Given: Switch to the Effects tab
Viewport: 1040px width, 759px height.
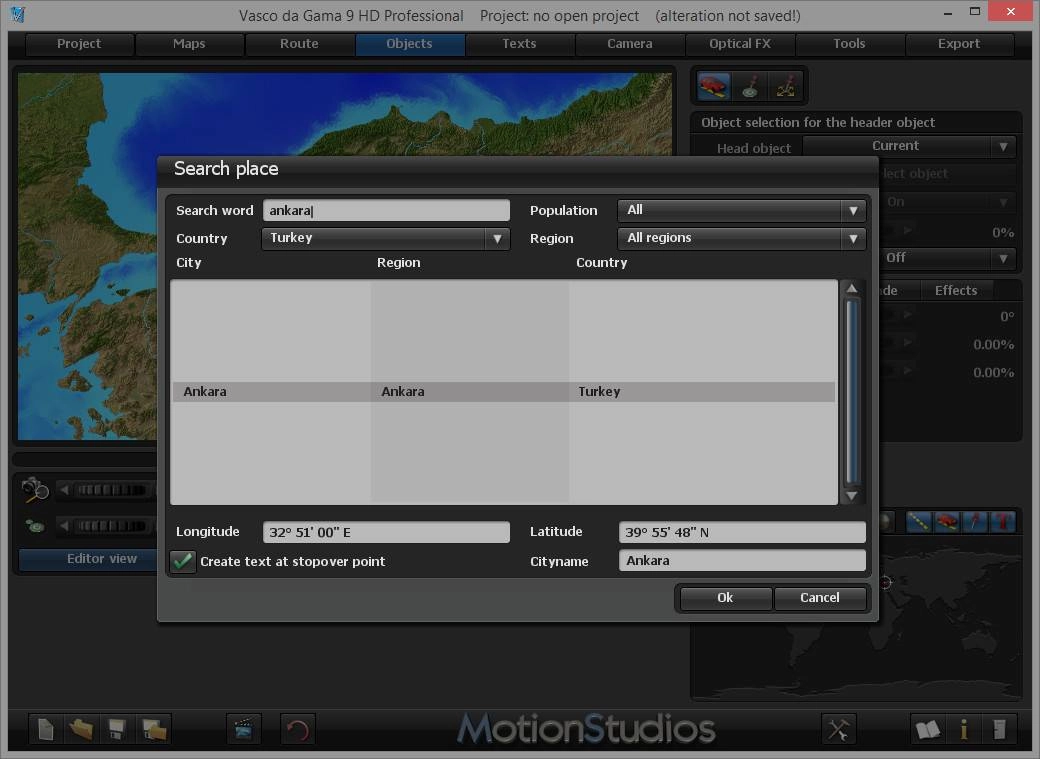Looking at the screenshot, I should point(956,290).
